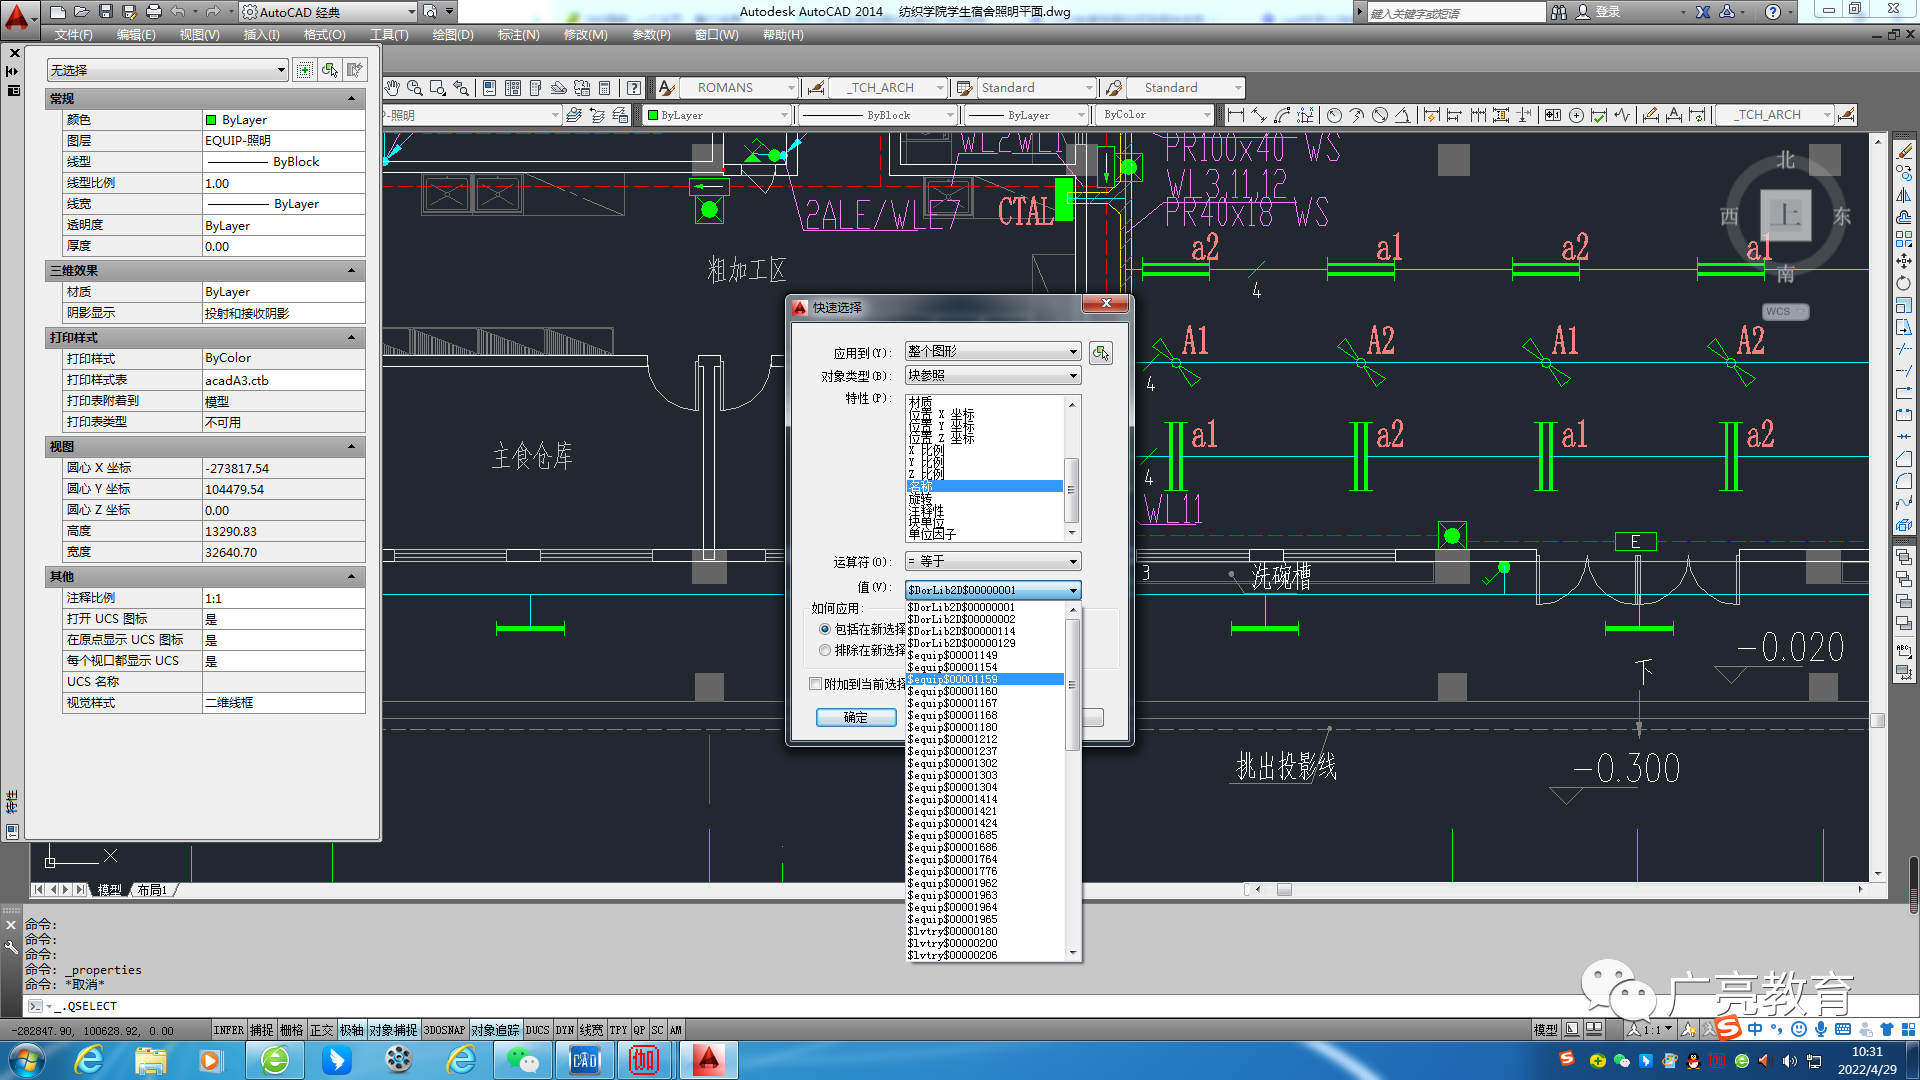
Task: Open the QuickCalc calculator icon
Action: pos(605,88)
